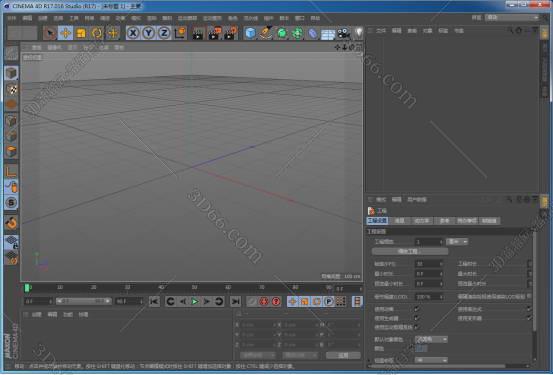Image resolution: width=553 pixels, height=375 pixels.
Task: Click the Render View clapperboard icon
Action: coord(198,34)
